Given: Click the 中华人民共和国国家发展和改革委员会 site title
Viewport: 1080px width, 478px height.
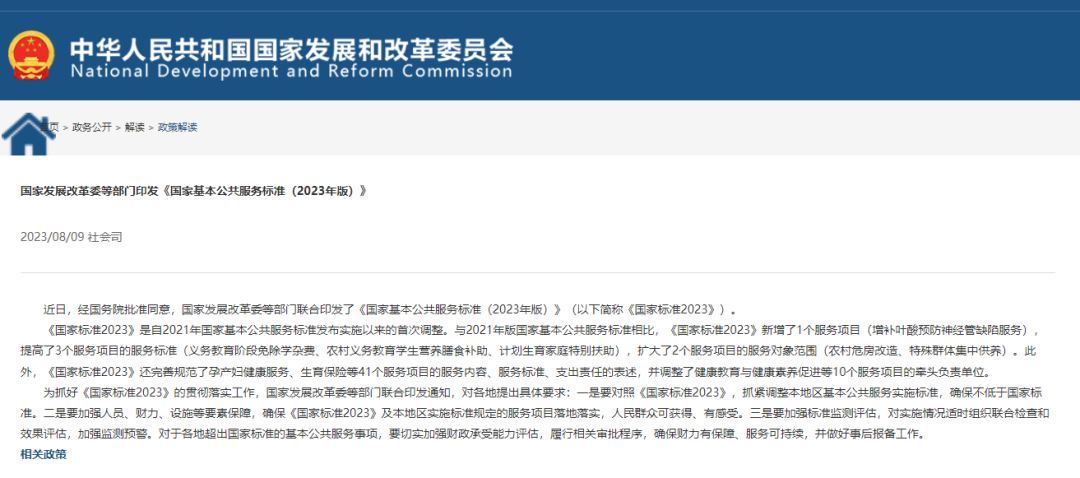Looking at the screenshot, I should coord(290,47).
